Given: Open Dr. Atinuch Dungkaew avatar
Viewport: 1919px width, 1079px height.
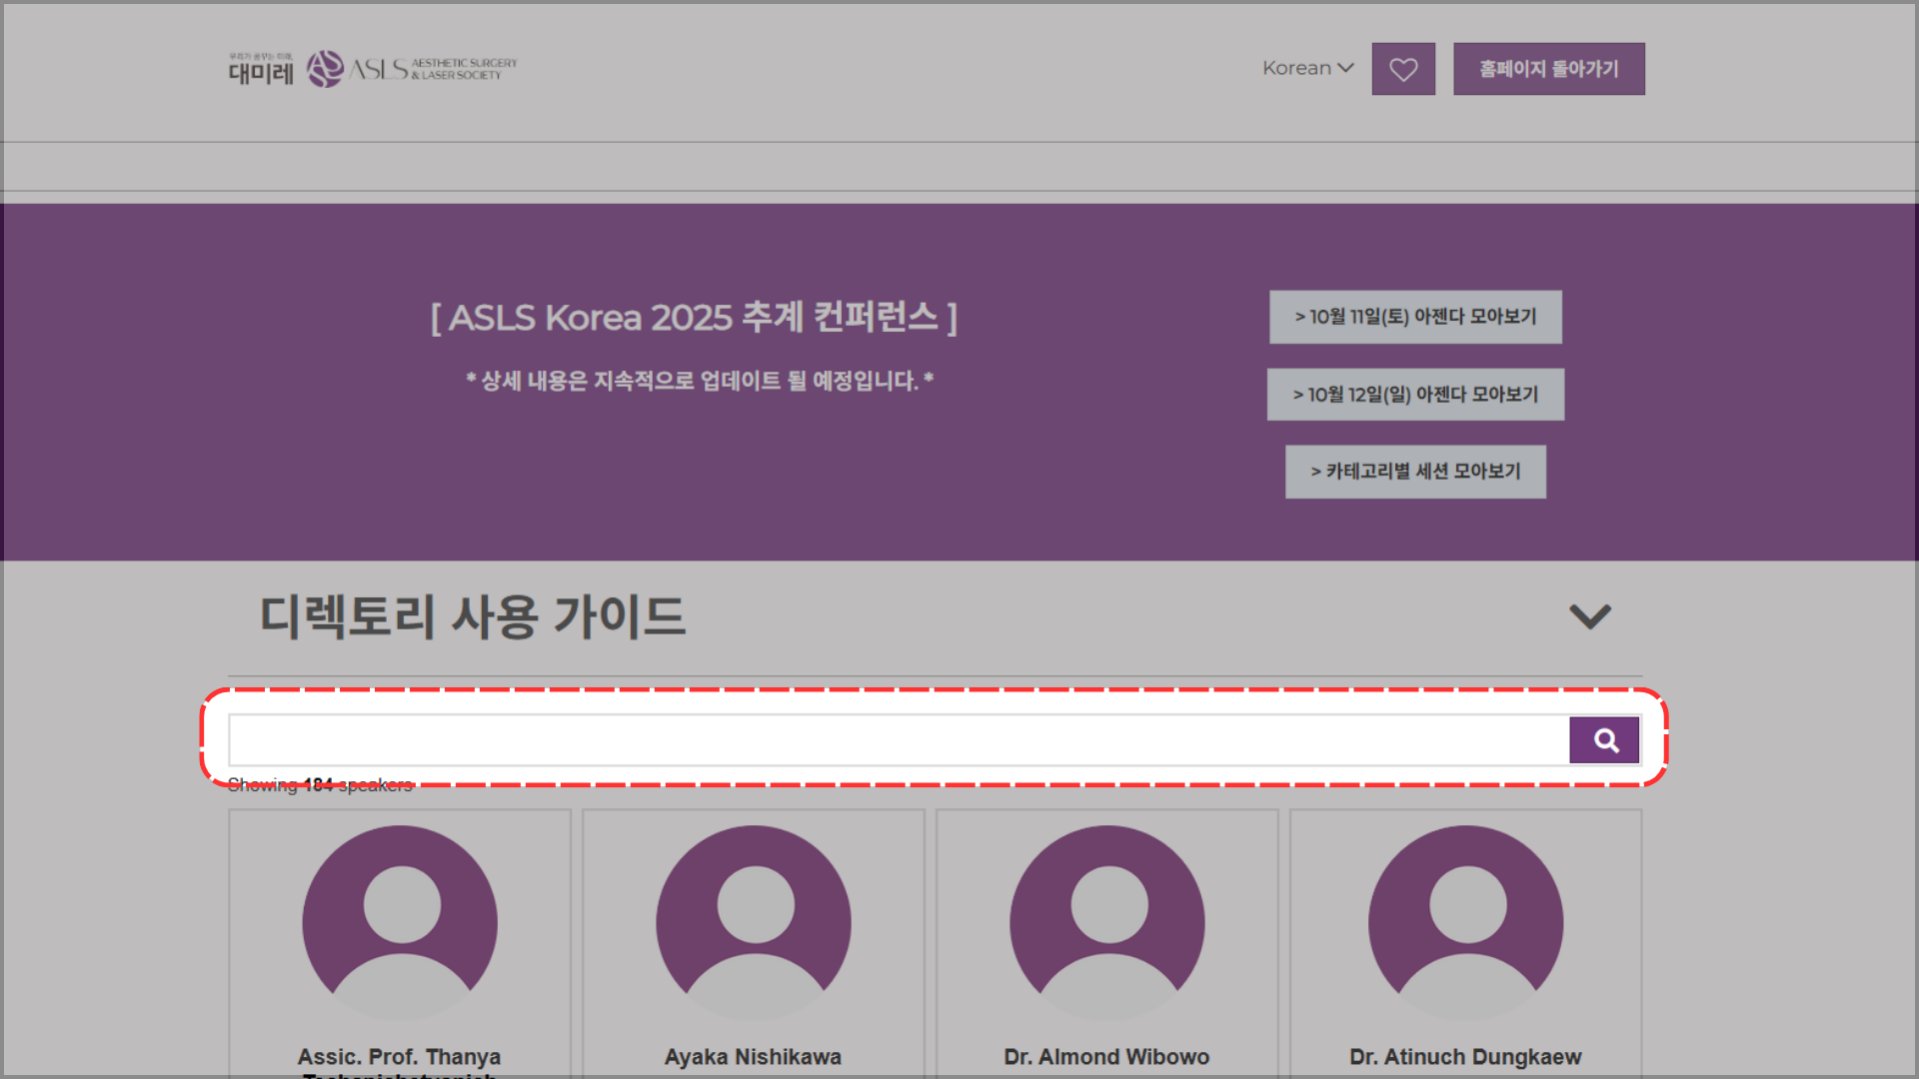Looking at the screenshot, I should [1466, 922].
